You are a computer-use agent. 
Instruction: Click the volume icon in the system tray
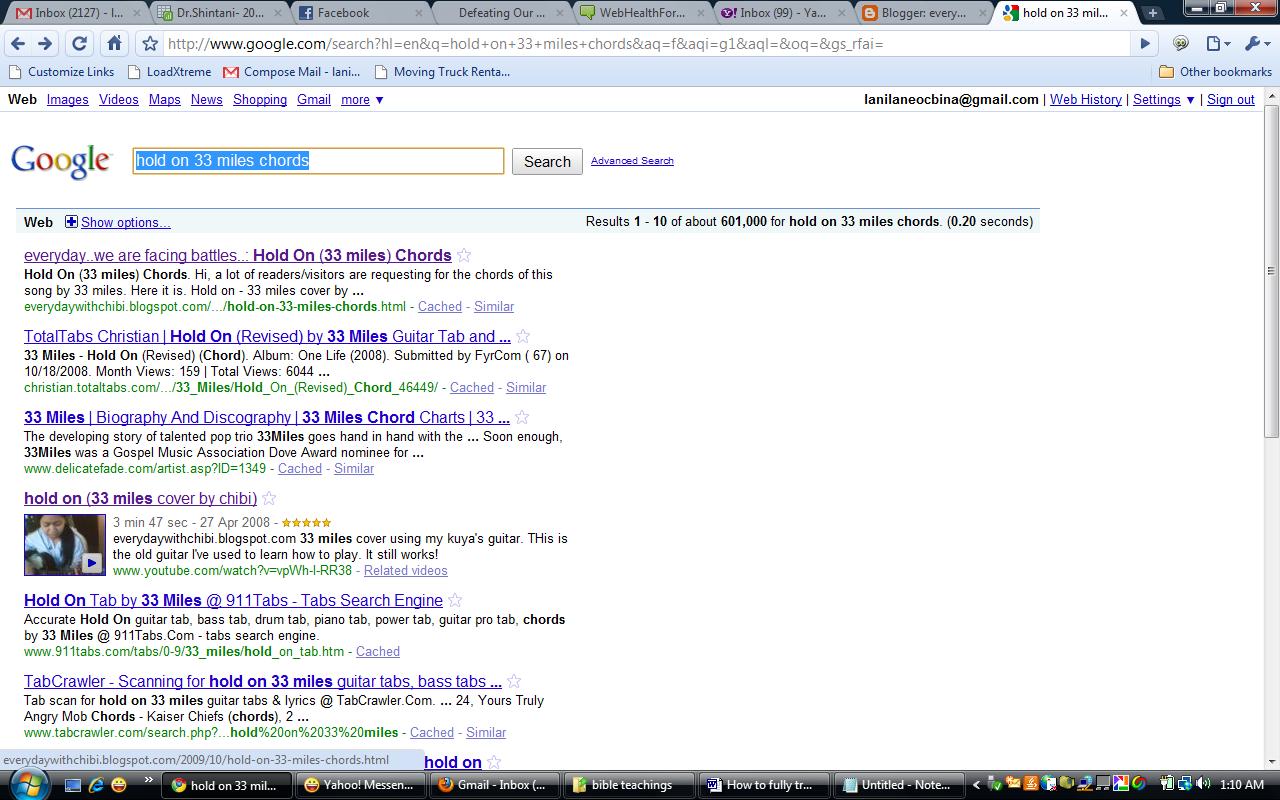(1203, 785)
